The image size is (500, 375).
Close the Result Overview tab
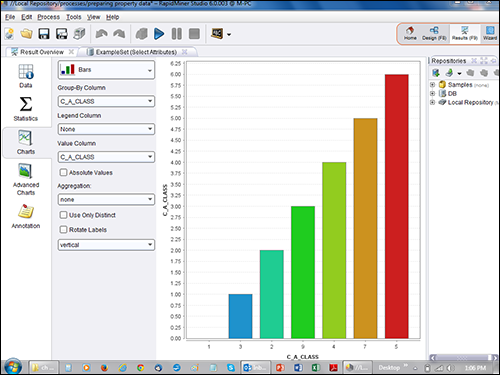point(71,52)
